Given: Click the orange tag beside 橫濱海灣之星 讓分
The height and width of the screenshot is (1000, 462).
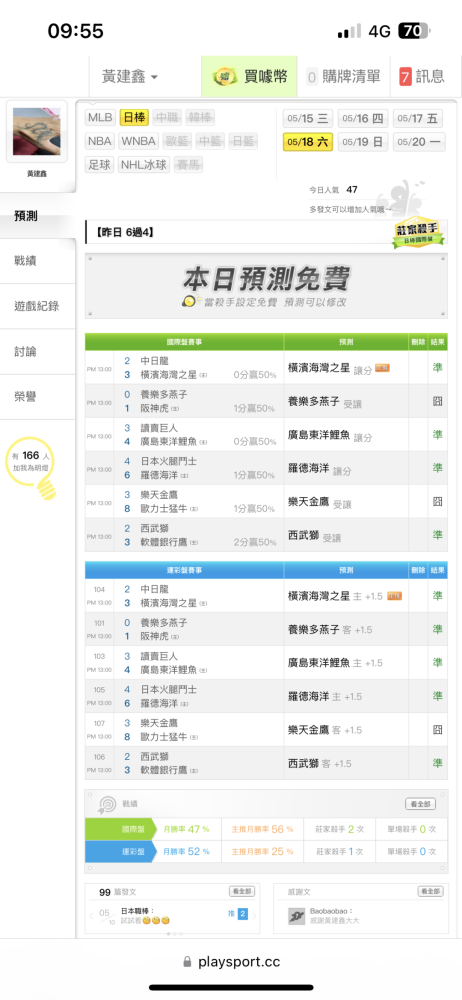Looking at the screenshot, I should (382, 367).
